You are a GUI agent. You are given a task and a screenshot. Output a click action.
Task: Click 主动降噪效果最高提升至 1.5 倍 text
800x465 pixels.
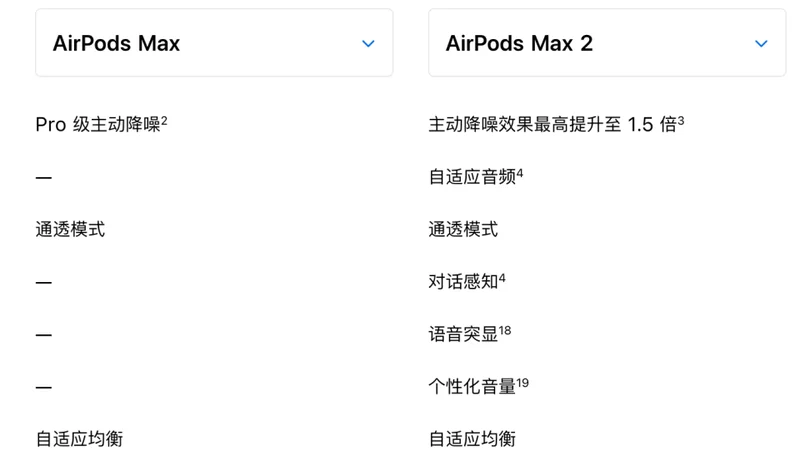552,125
